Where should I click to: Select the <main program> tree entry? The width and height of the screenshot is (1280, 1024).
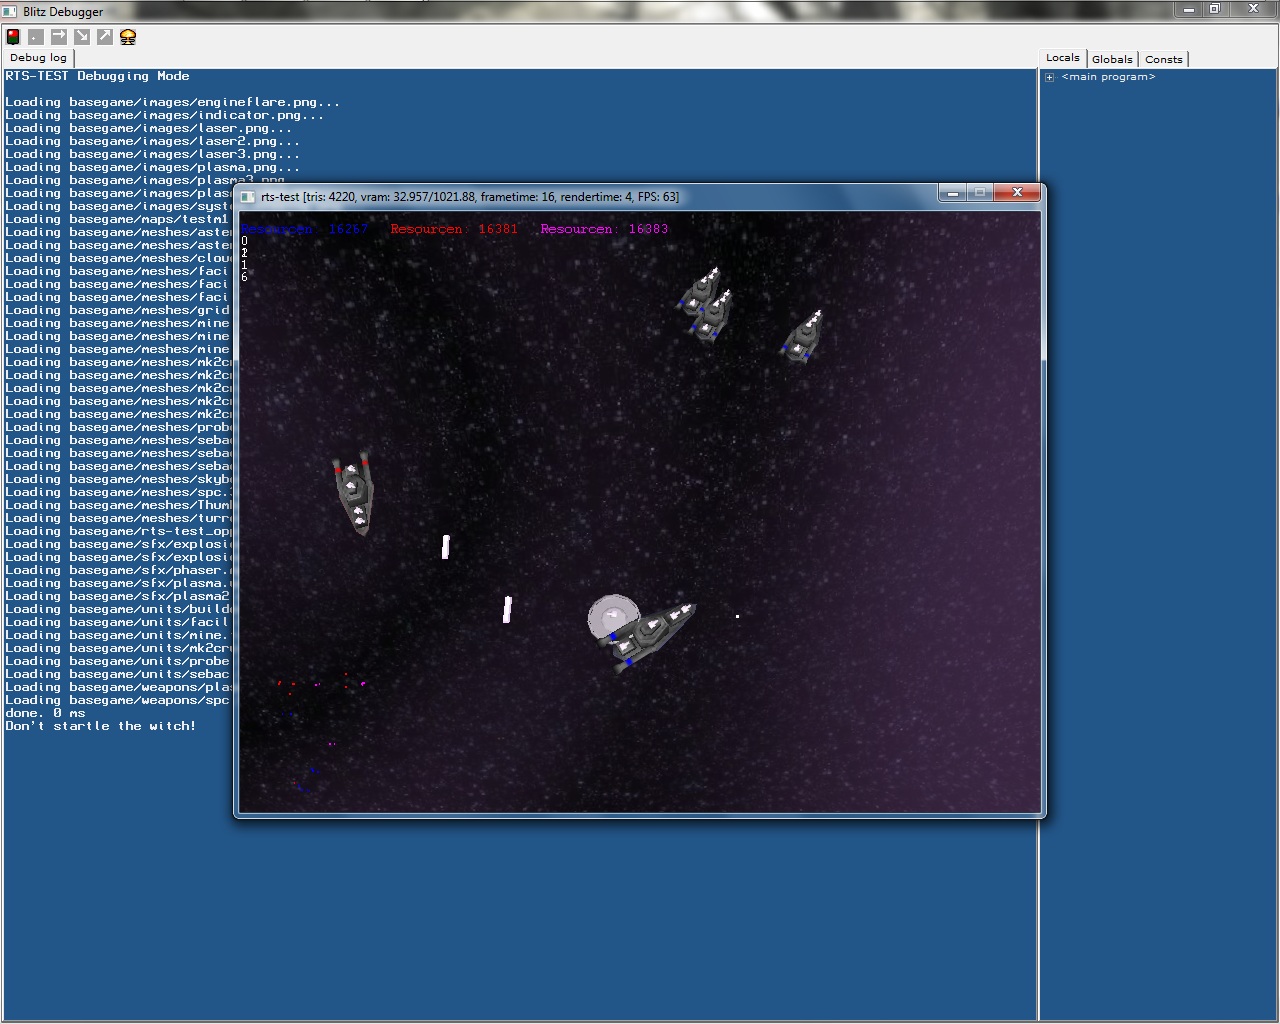[x=1108, y=77]
